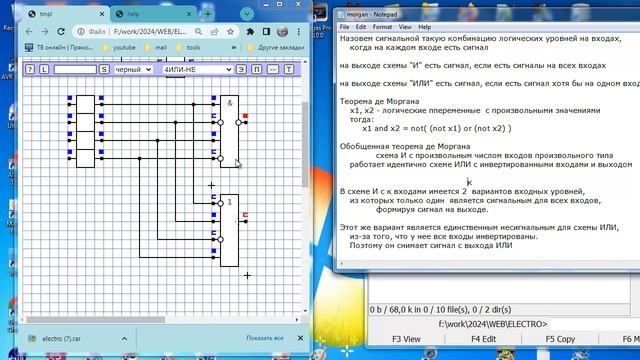Focus the text field between L and S

[x=75, y=69]
